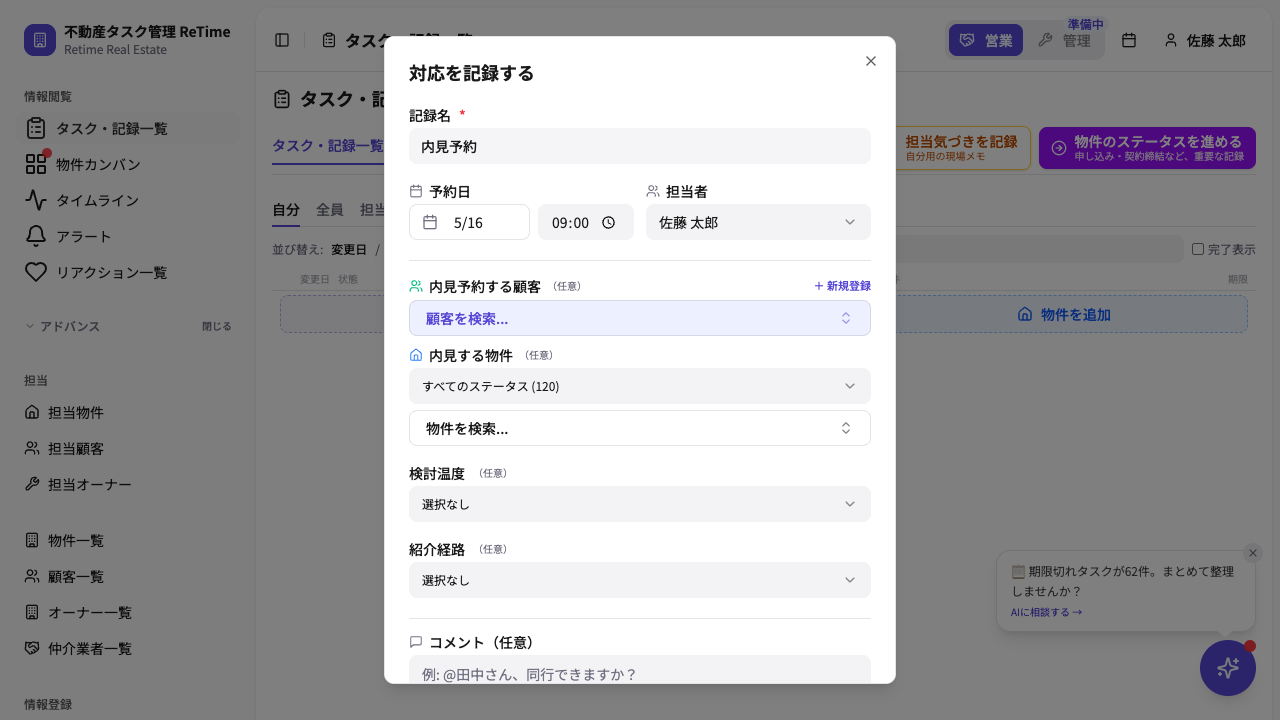Click the 09:00 time field

click(586, 222)
